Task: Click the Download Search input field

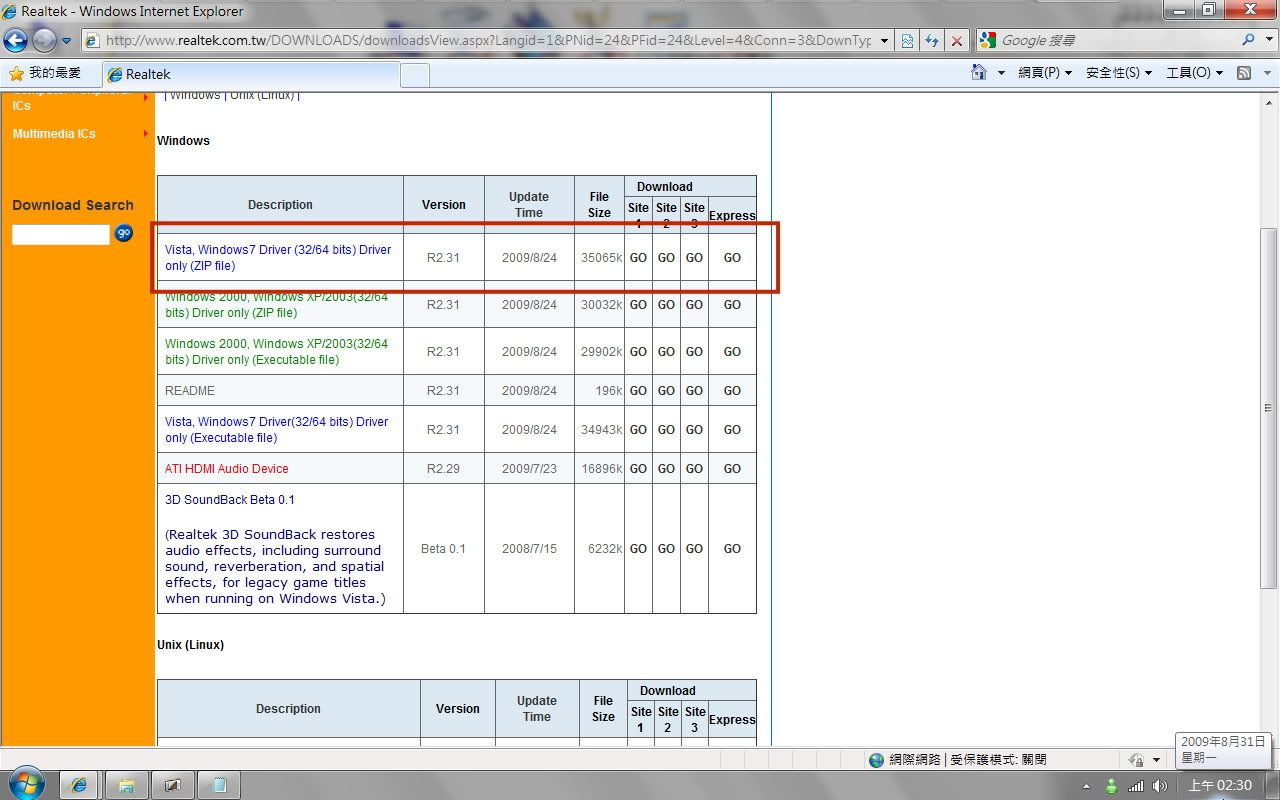Action: pos(60,234)
